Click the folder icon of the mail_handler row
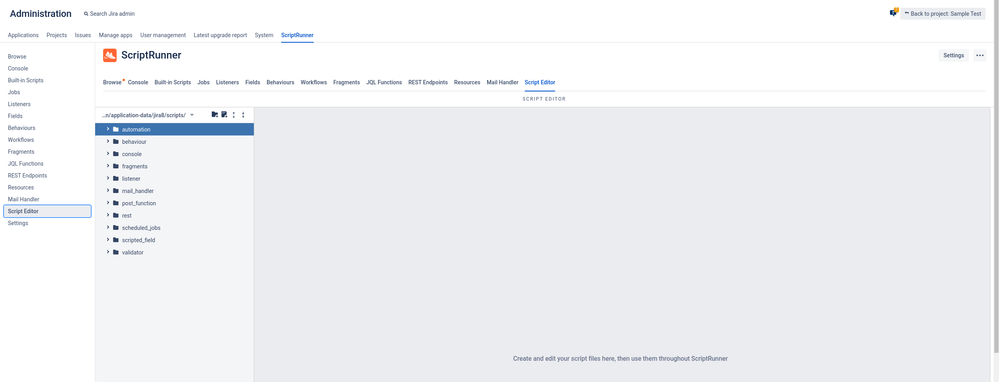 tap(116, 191)
